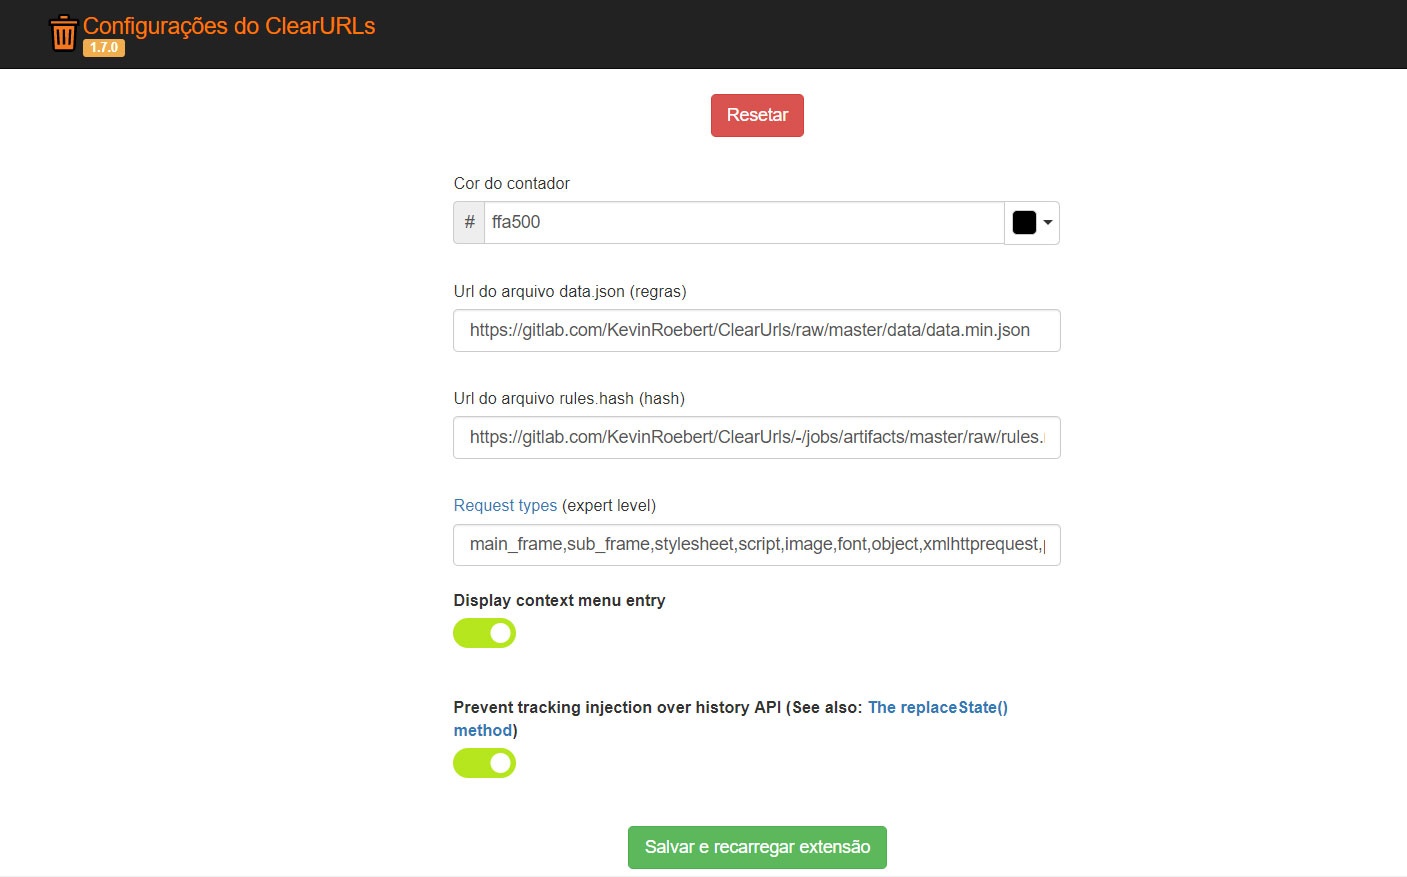Click the black color swatch

(x=1024, y=222)
